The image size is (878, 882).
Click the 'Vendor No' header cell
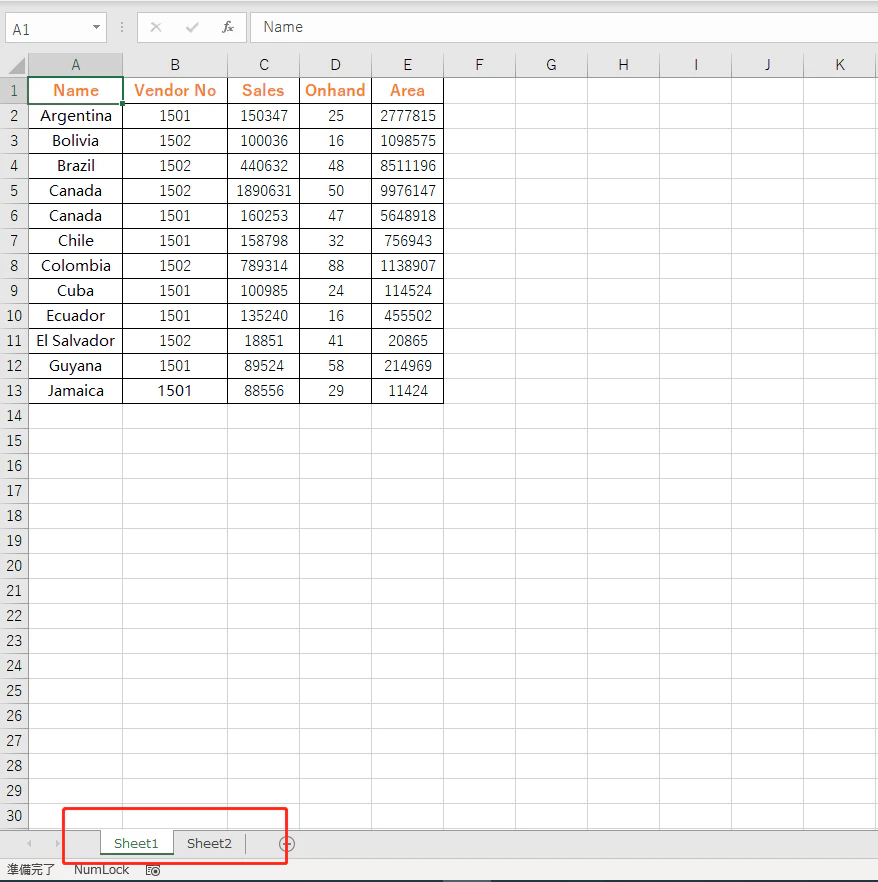click(175, 91)
